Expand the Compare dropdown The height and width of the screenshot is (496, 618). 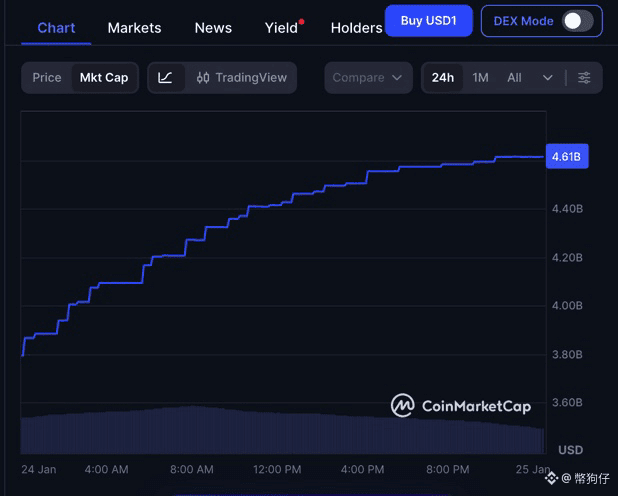pyautogui.click(x=368, y=78)
